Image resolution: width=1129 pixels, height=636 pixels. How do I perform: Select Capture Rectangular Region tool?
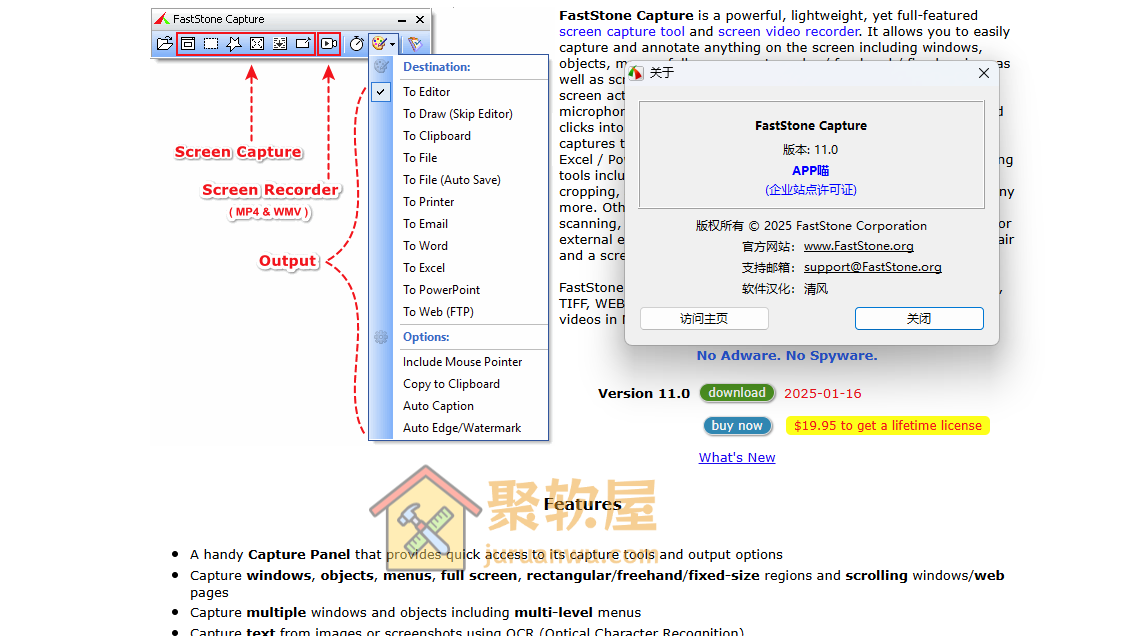(211, 44)
